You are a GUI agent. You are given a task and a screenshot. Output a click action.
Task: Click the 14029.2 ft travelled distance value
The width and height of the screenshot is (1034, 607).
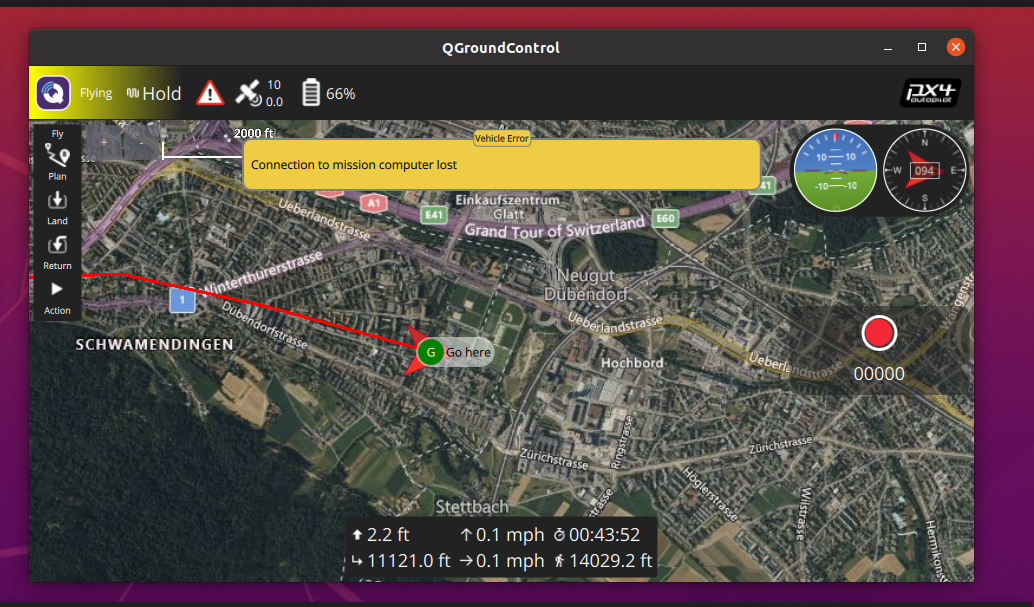[611, 561]
